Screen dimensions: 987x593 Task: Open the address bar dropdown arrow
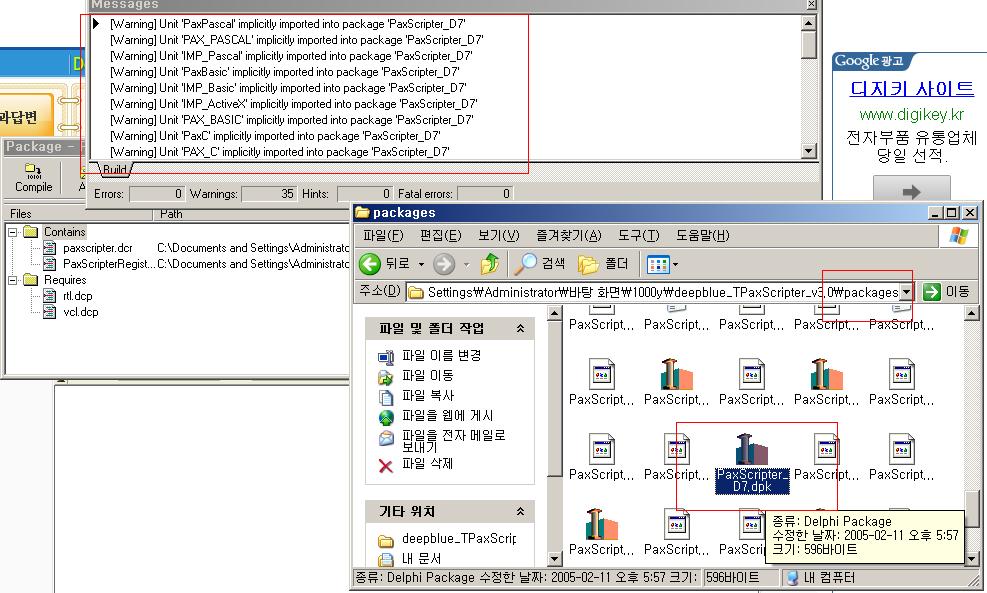click(906, 292)
